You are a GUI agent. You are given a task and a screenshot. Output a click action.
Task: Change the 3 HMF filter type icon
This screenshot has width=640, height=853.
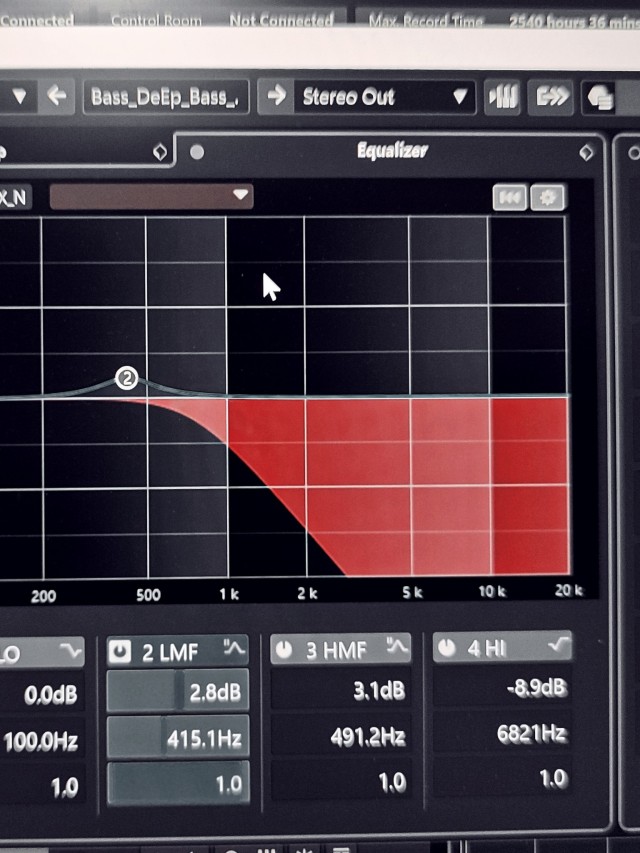click(x=397, y=646)
